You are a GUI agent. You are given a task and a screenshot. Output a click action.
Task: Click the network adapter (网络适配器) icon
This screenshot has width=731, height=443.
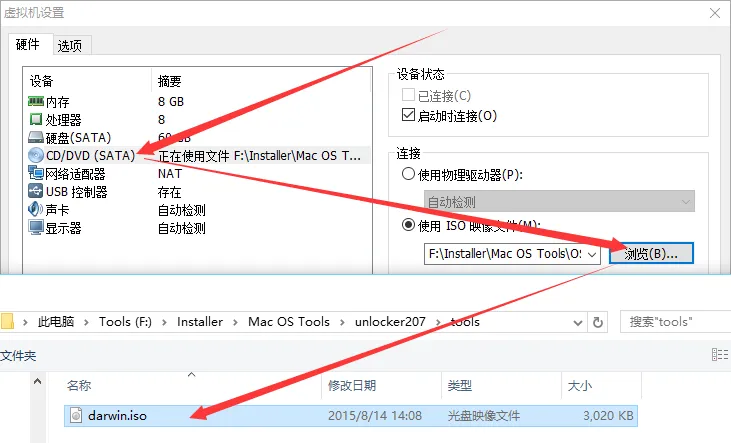click(x=36, y=173)
